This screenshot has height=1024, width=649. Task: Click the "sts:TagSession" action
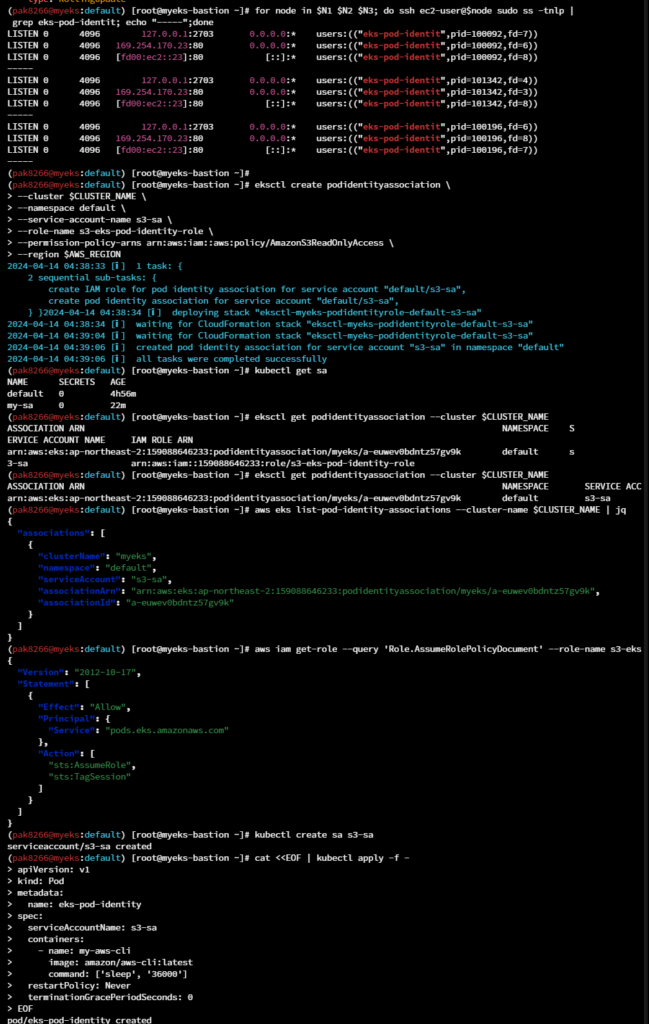(x=89, y=777)
